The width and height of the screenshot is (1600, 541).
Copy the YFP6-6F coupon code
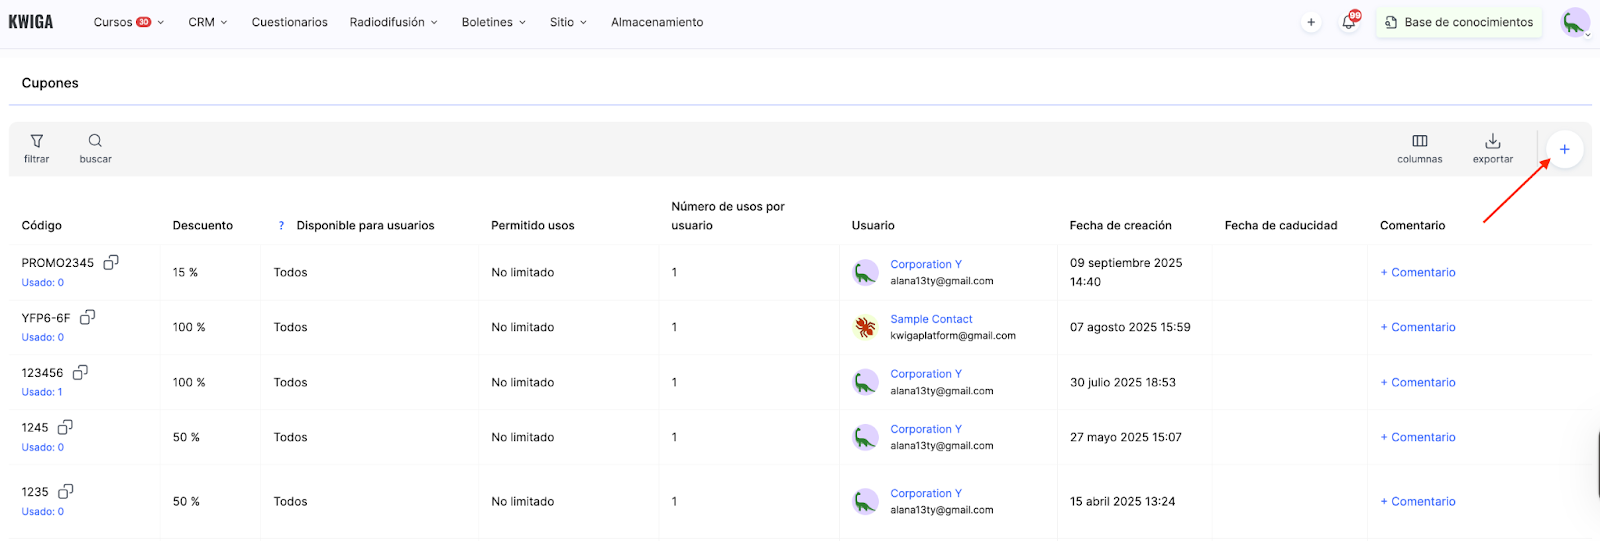tap(88, 317)
